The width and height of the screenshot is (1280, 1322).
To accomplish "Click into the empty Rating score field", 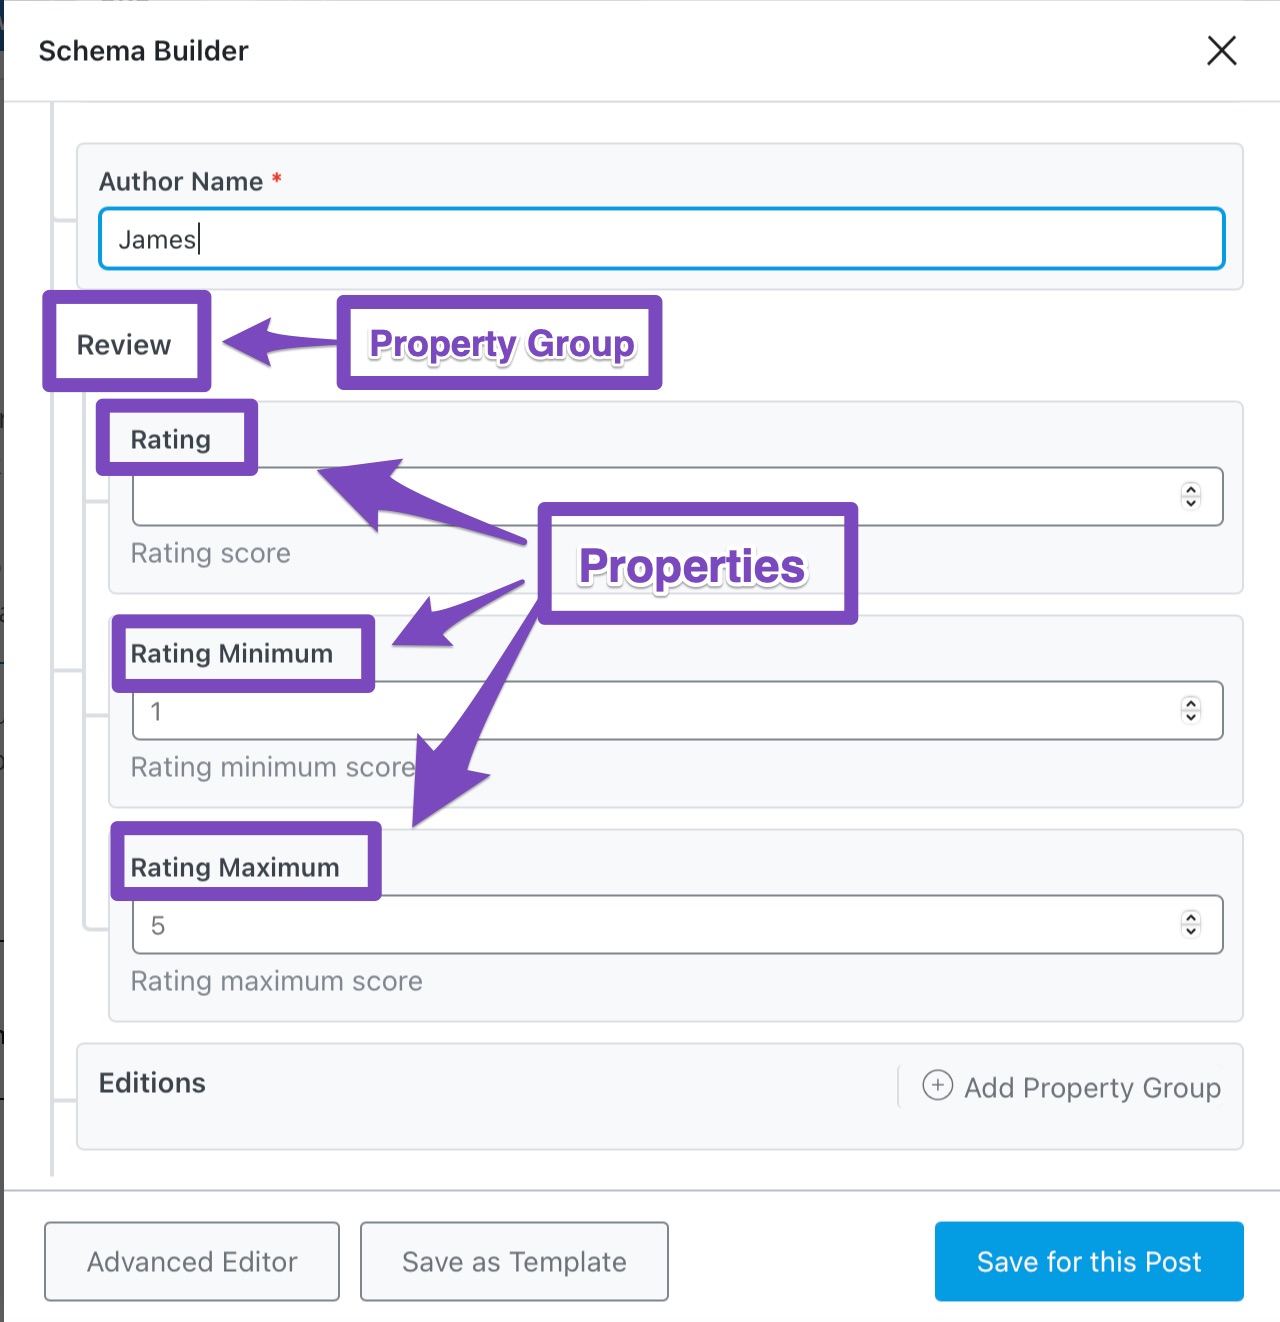I will pos(677,497).
